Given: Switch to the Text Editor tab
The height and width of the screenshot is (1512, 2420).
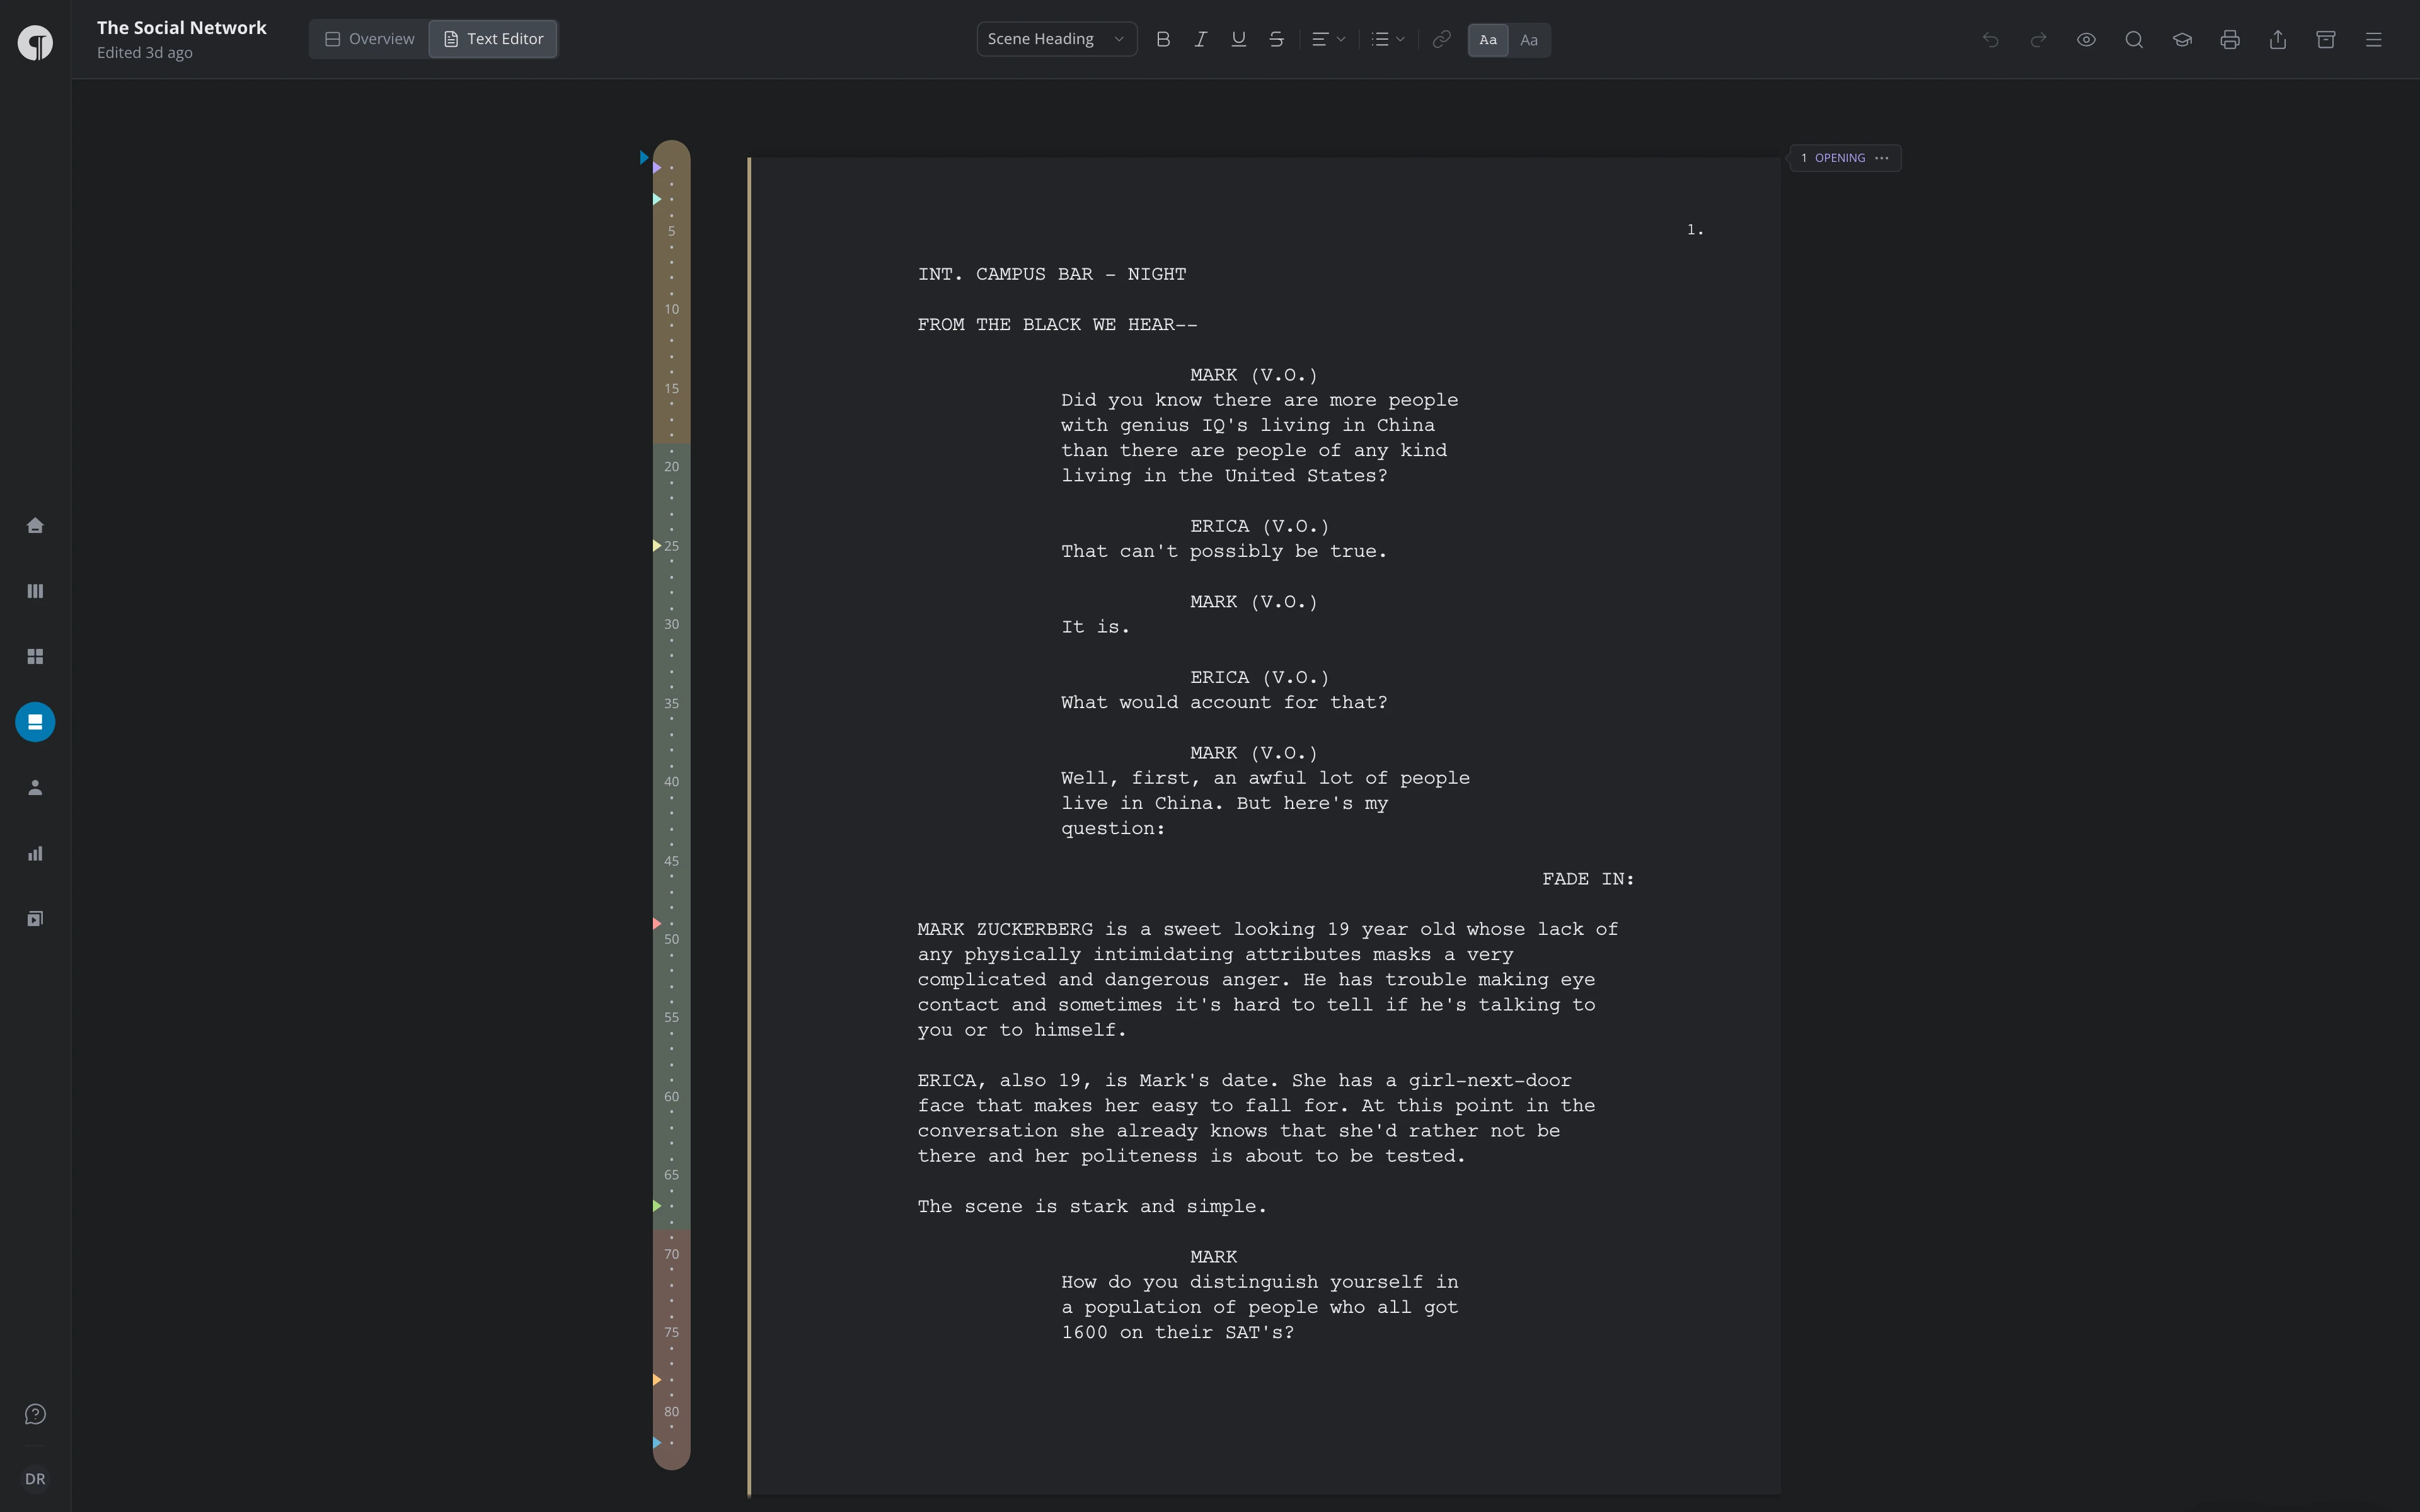Looking at the screenshot, I should pos(493,39).
